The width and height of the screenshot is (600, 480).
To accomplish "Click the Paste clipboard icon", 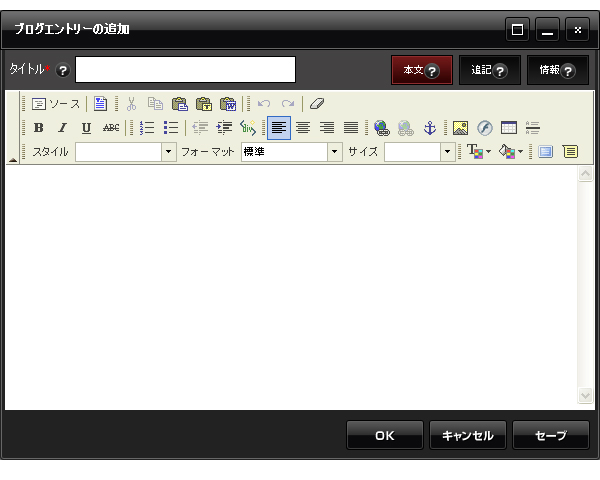I will 179,104.
